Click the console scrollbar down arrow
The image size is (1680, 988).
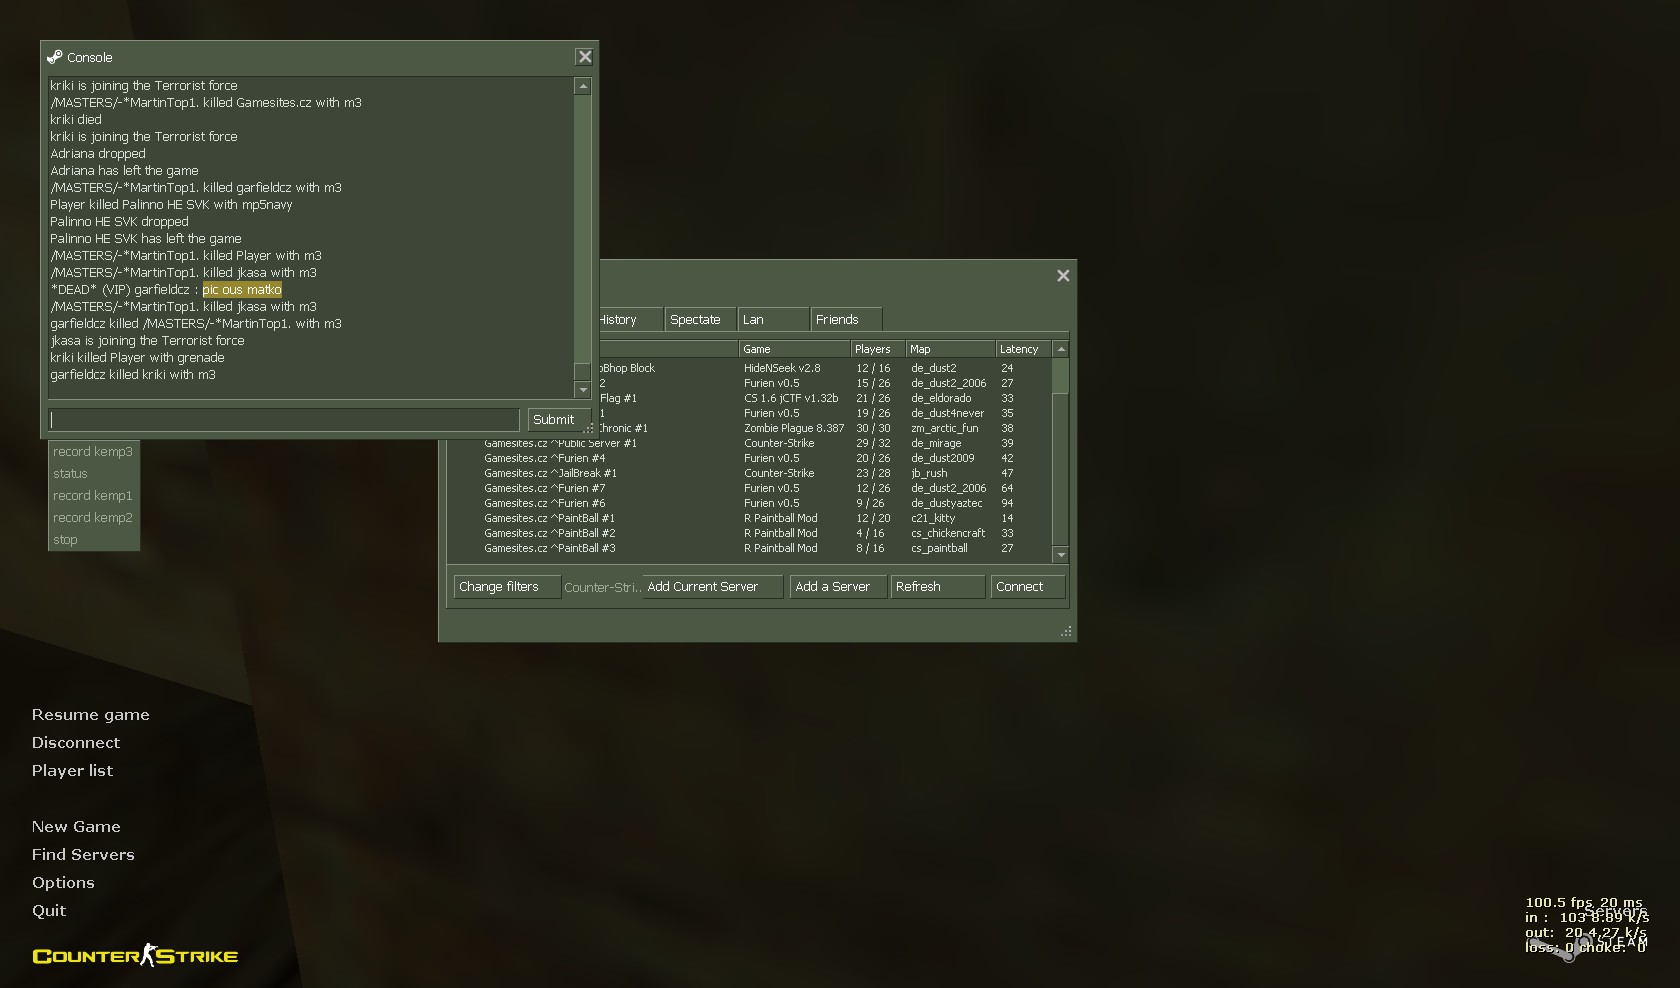click(582, 390)
